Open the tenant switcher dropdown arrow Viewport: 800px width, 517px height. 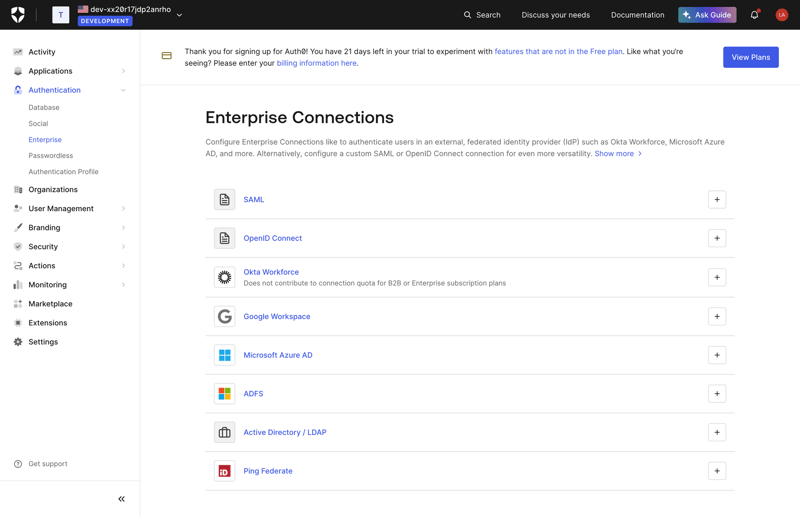(179, 15)
